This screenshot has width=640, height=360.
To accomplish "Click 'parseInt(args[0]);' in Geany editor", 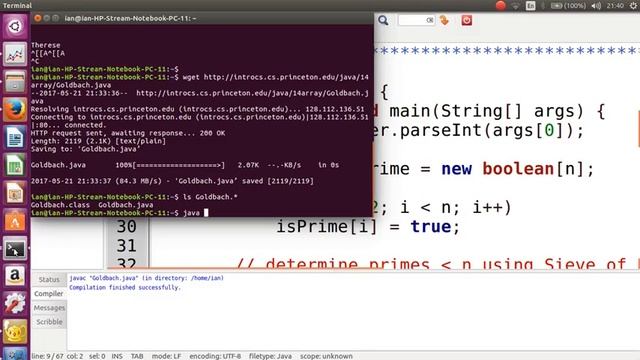I will [x=492, y=131].
